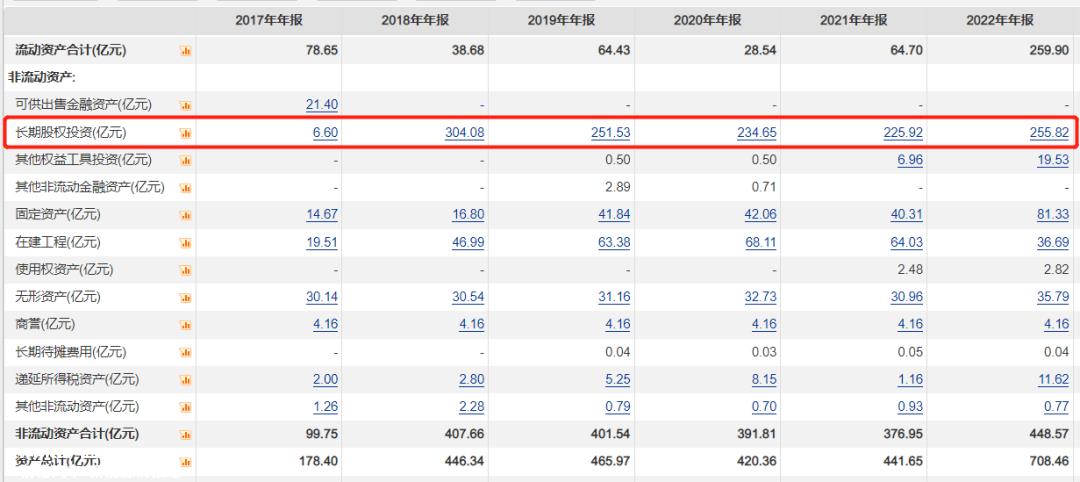The image size is (1080, 482).
Task: Click 2017 商誉 value 4.16
Action: click(x=325, y=324)
